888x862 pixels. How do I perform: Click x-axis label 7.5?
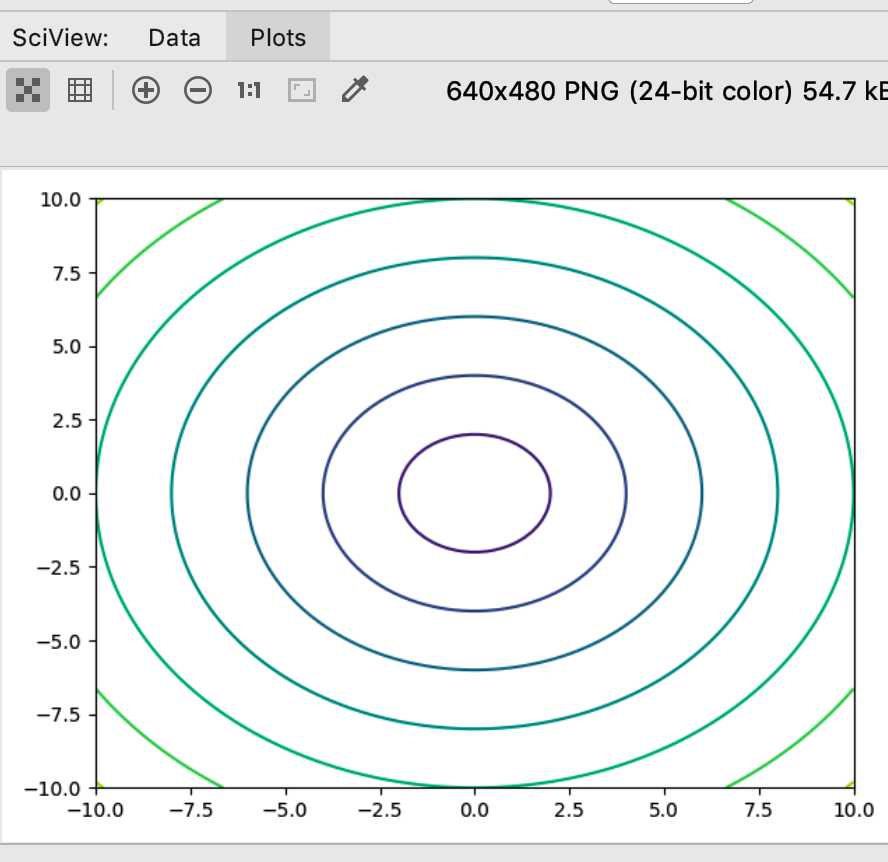pos(758,810)
